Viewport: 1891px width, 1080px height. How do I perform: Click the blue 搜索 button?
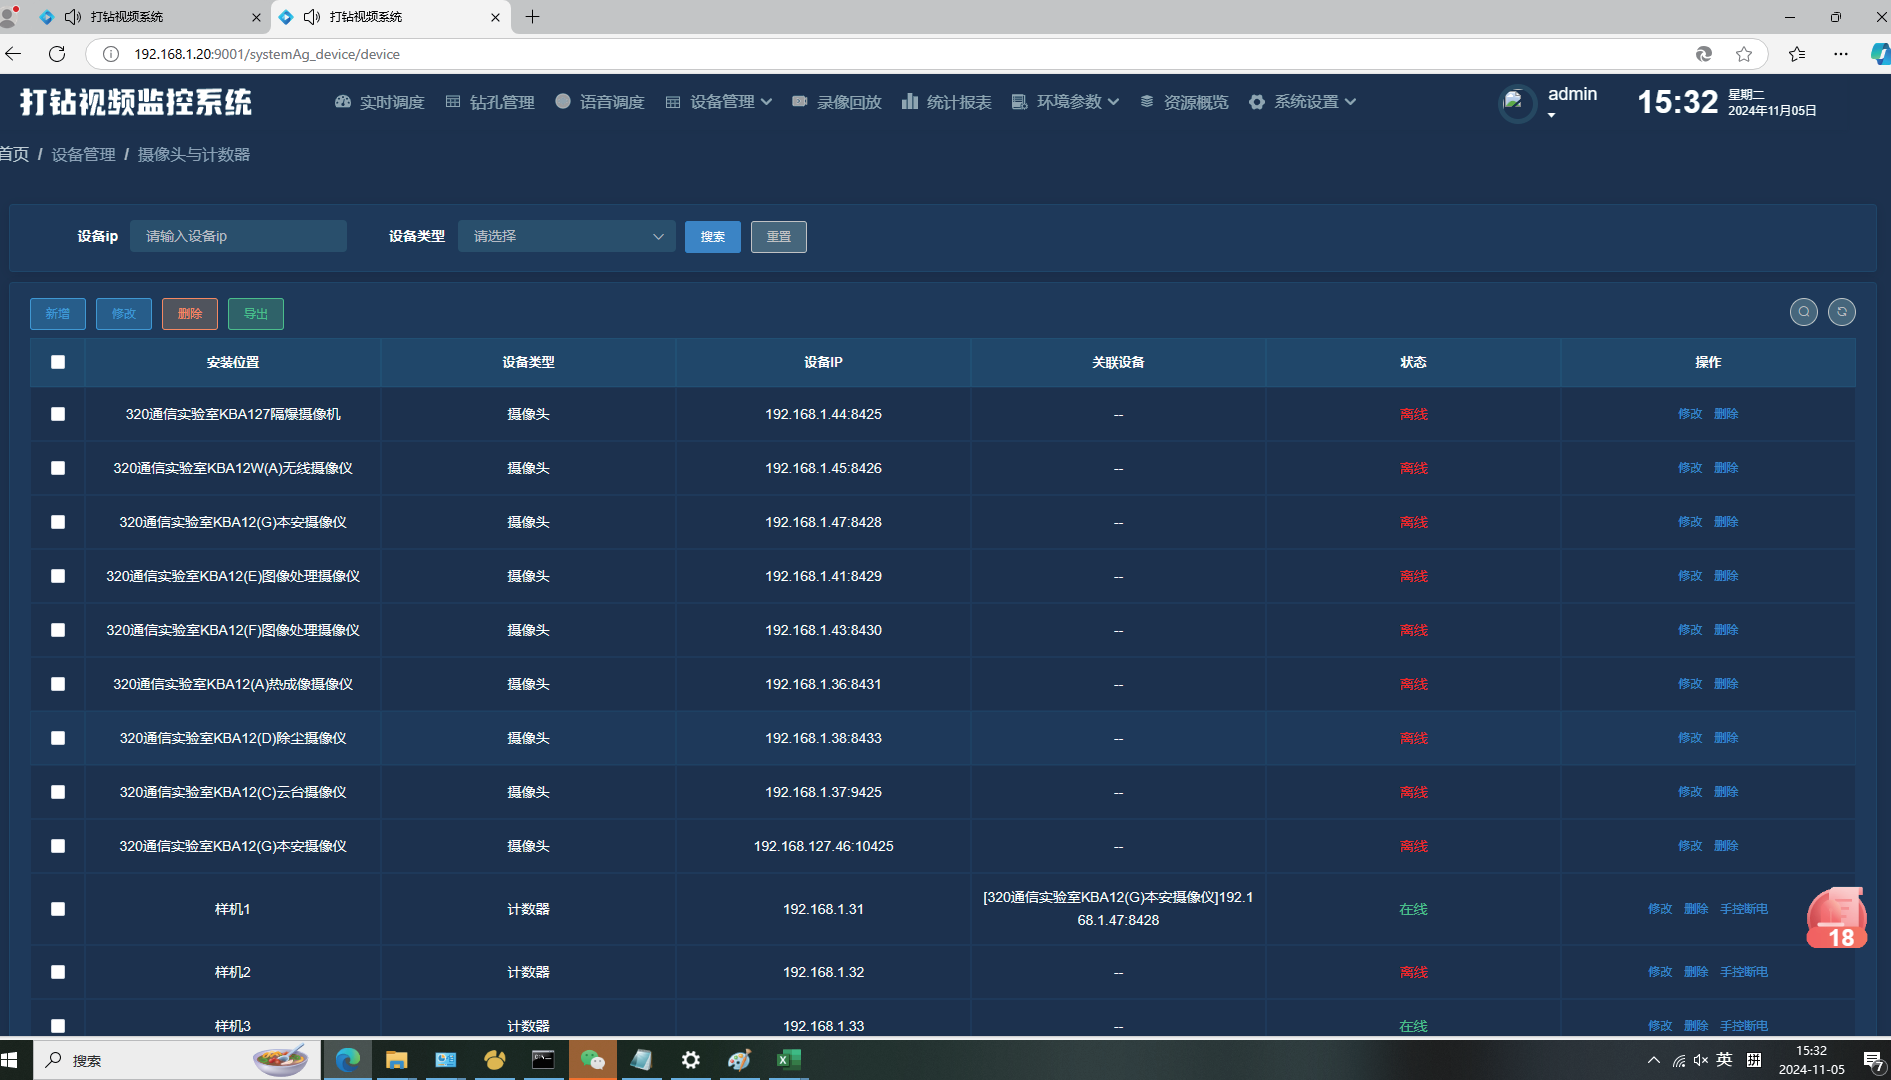pos(712,237)
